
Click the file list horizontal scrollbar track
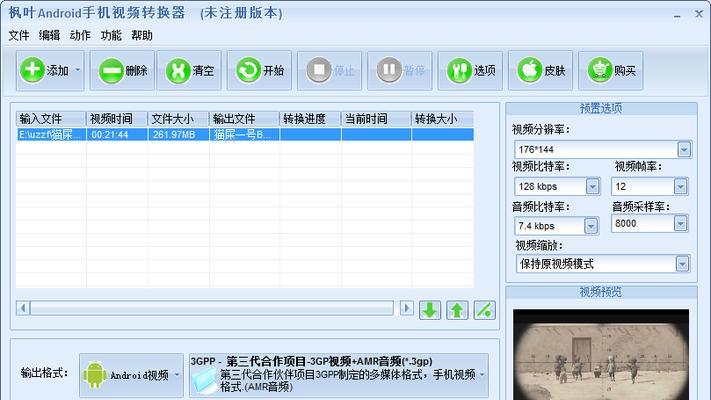coord(211,308)
